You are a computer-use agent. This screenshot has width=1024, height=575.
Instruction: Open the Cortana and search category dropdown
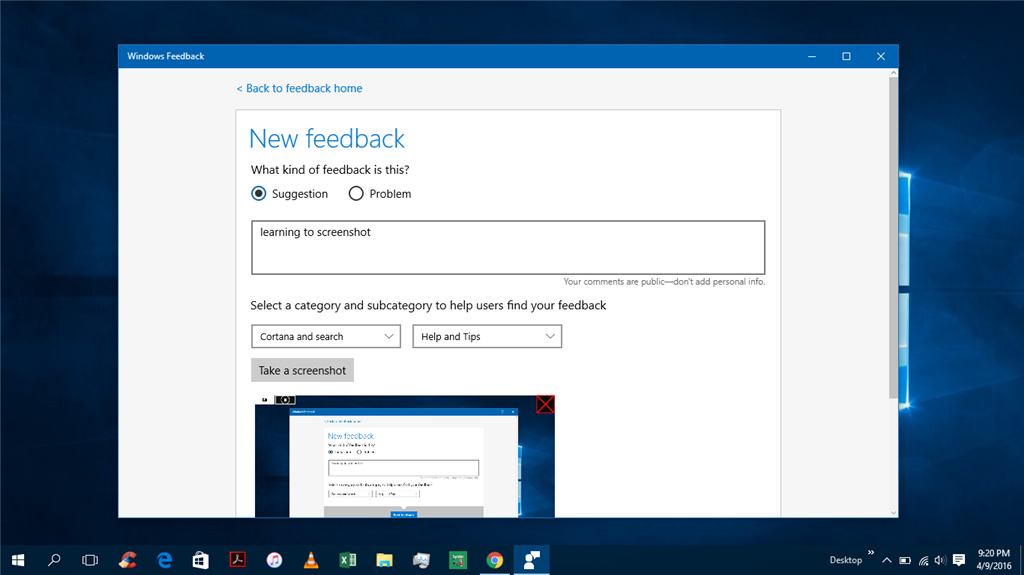[326, 337]
